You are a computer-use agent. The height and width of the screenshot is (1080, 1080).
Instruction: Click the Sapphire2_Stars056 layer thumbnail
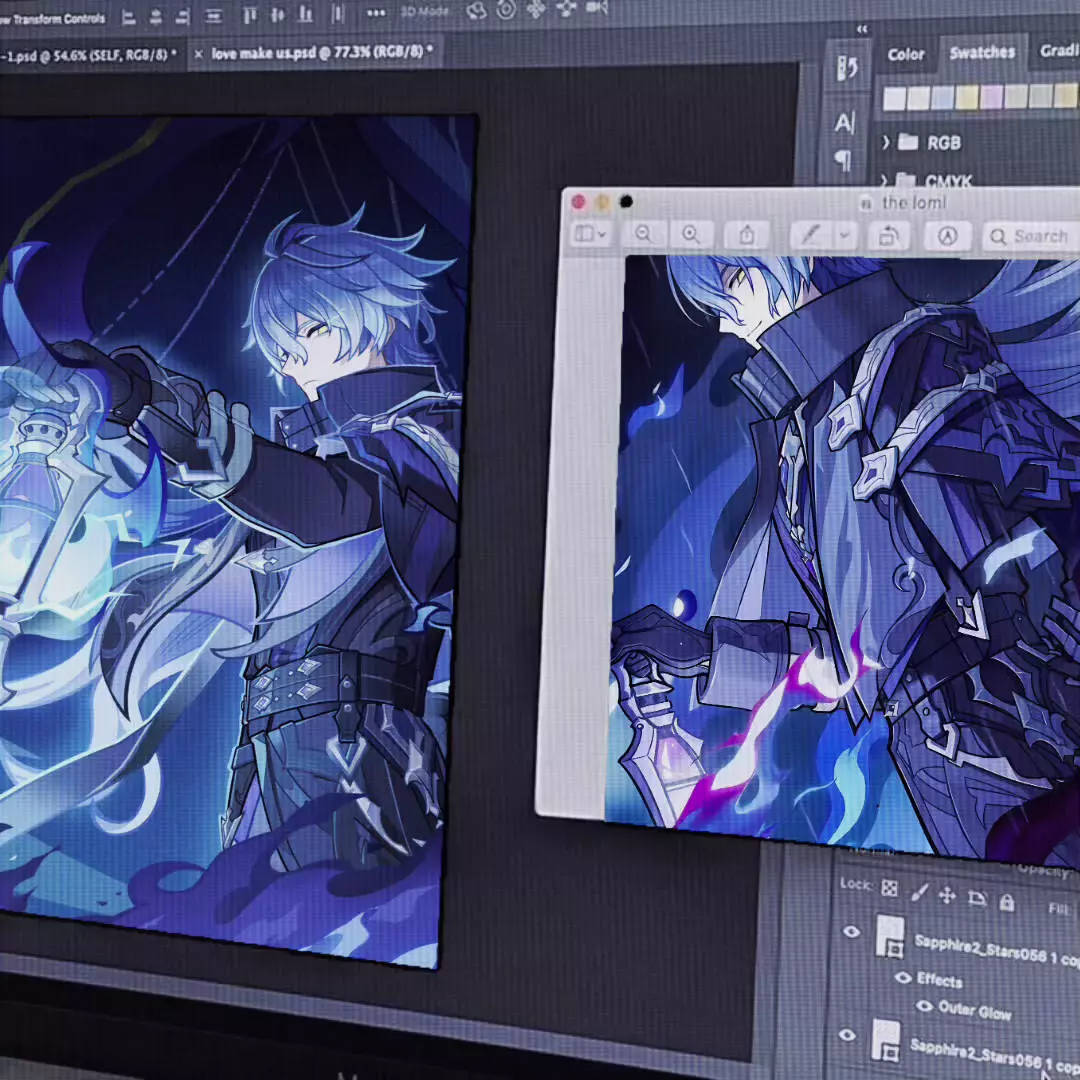[886, 1041]
